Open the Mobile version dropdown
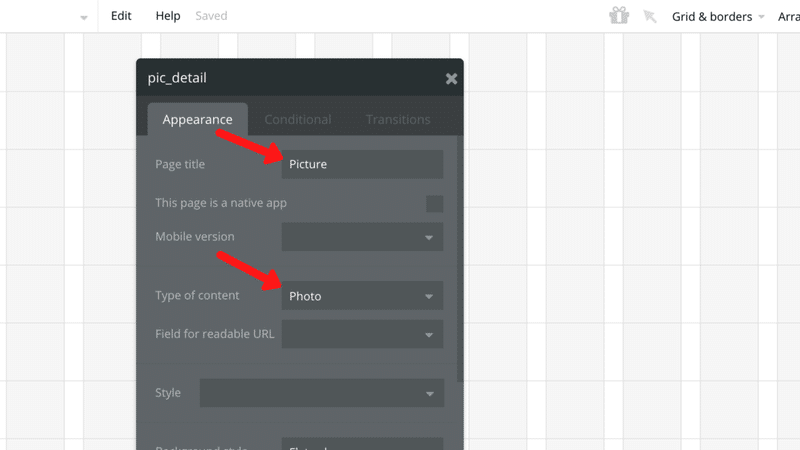This screenshot has width=800, height=450. click(362, 237)
